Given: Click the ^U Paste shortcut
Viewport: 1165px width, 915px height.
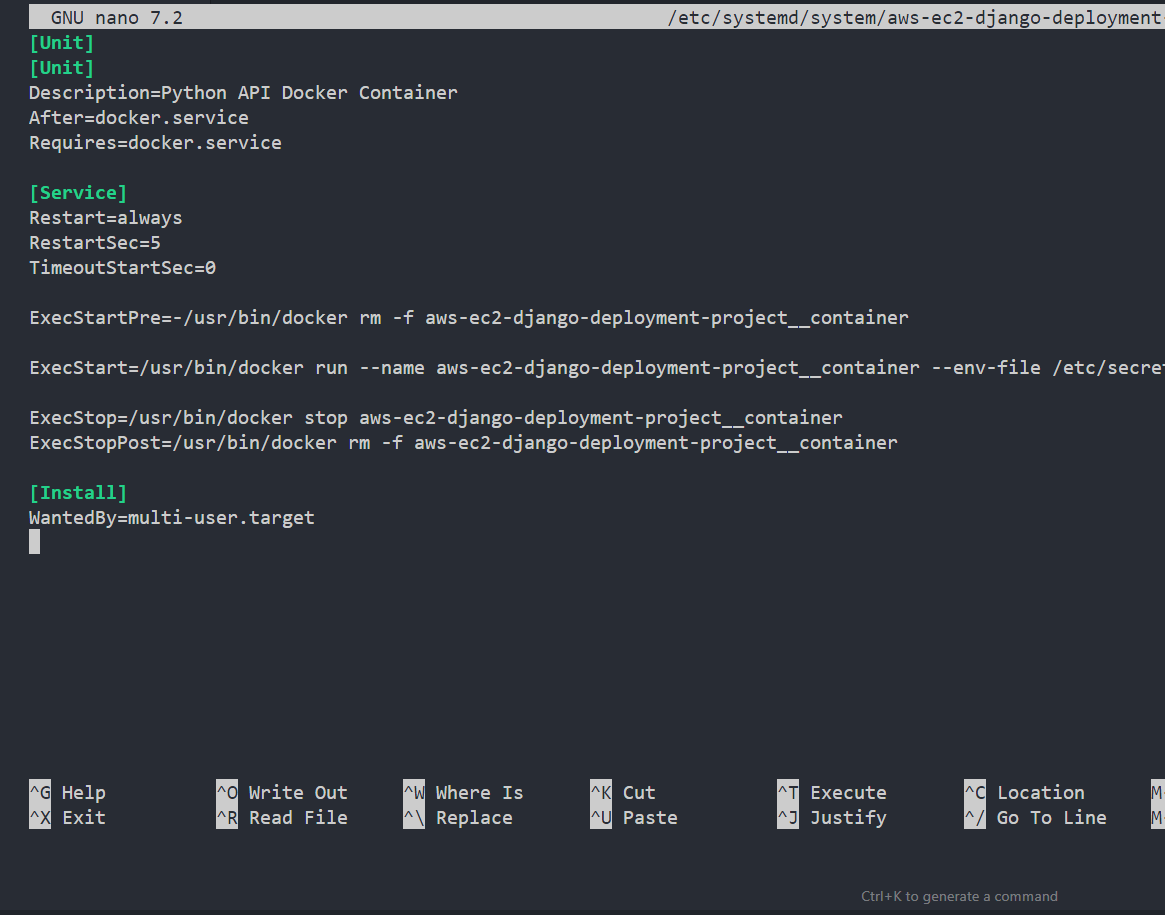Looking at the screenshot, I should coord(634,817).
